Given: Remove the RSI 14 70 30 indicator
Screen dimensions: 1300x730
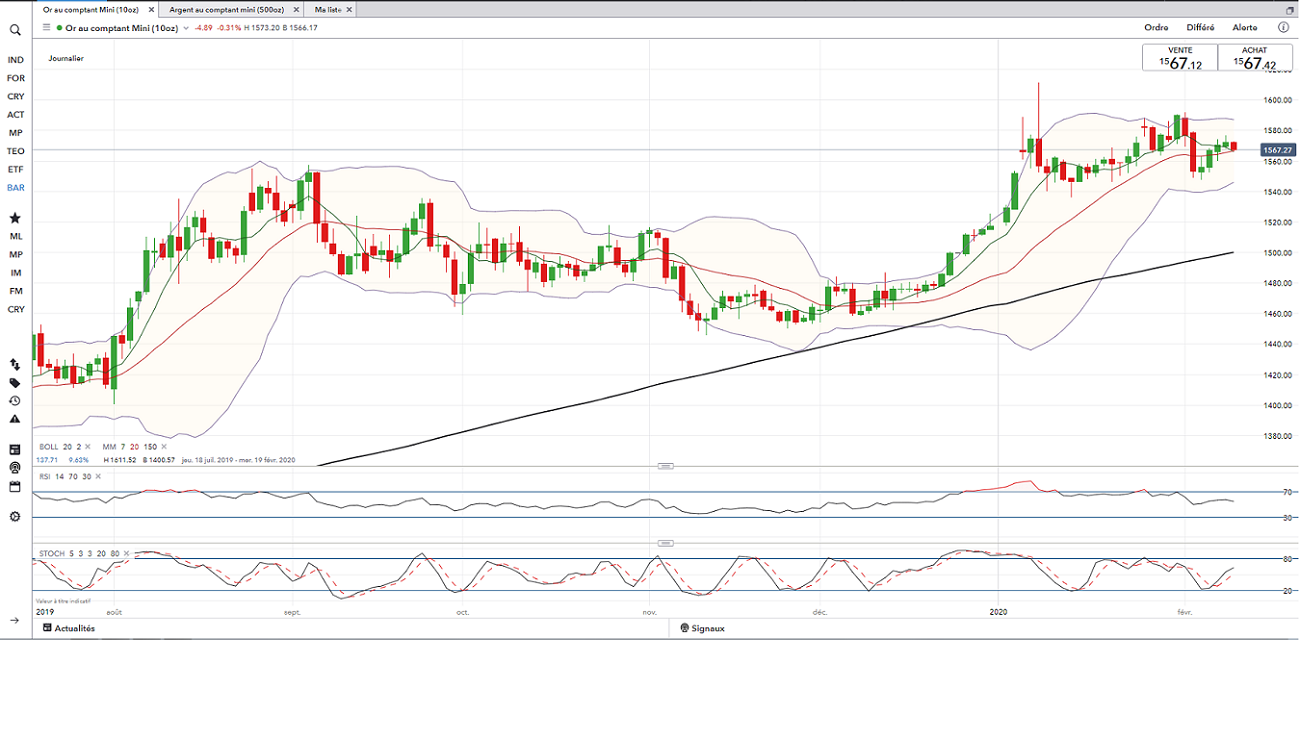Looking at the screenshot, I should point(98,476).
